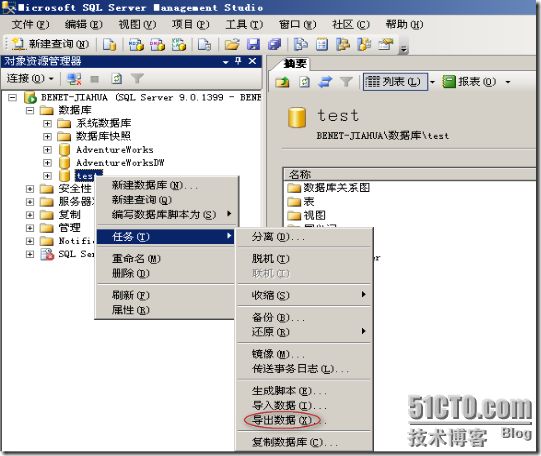Screen dimensions: 541x456
Task: Click the Filter funnel icon in Summary toolbar
Action: [x=346, y=82]
